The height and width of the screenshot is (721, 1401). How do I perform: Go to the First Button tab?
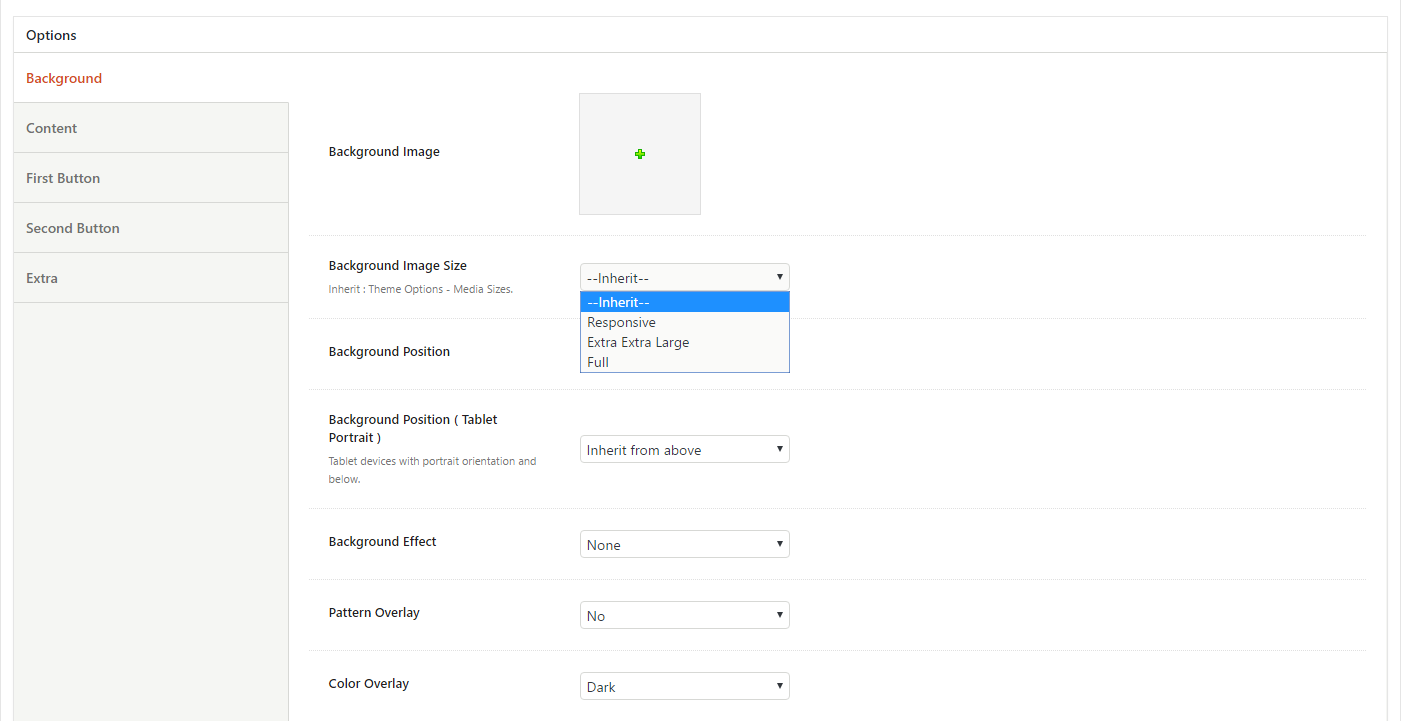pyautogui.click(x=63, y=178)
